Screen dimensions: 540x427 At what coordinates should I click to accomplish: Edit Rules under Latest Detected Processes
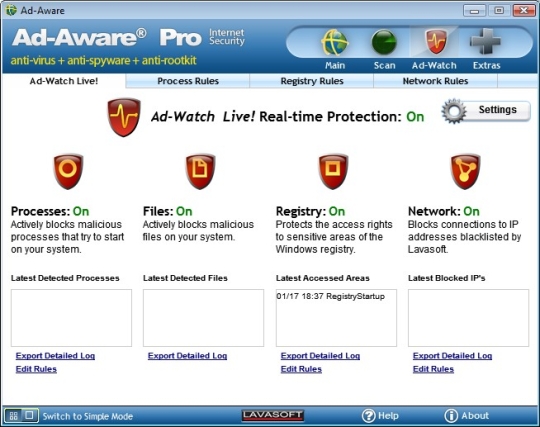point(36,369)
